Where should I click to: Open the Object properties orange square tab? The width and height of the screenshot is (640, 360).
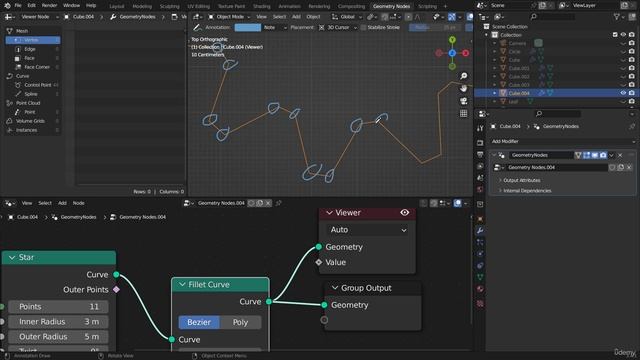[480, 219]
